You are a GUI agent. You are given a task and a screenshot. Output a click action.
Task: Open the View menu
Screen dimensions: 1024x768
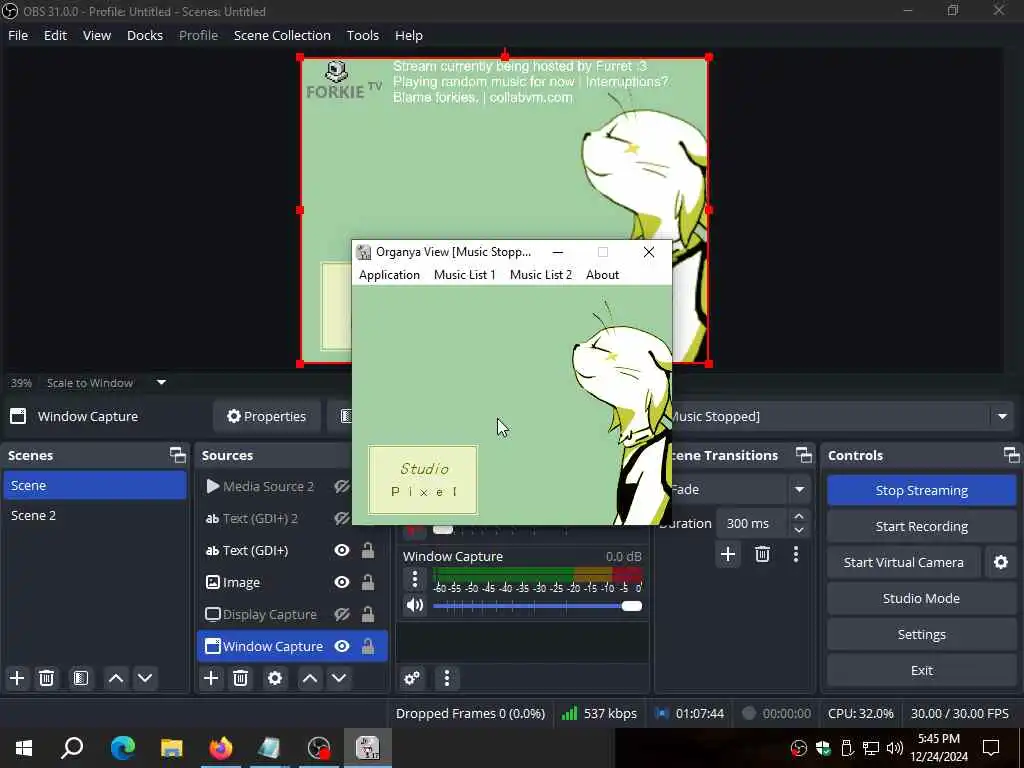[x=97, y=35]
